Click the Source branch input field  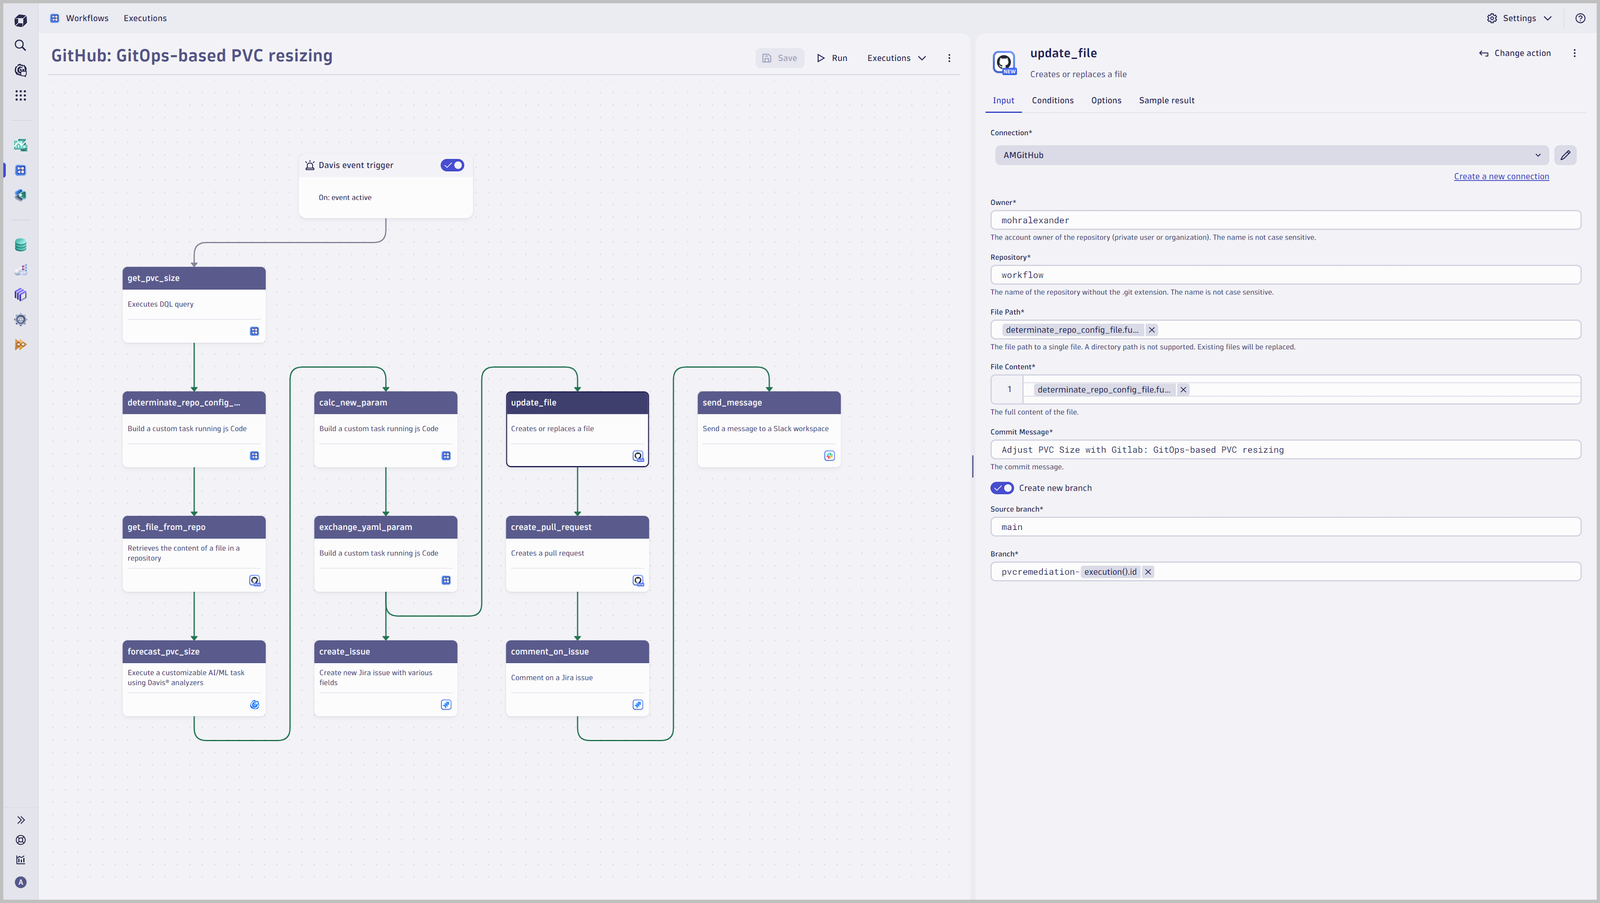click(x=1285, y=527)
